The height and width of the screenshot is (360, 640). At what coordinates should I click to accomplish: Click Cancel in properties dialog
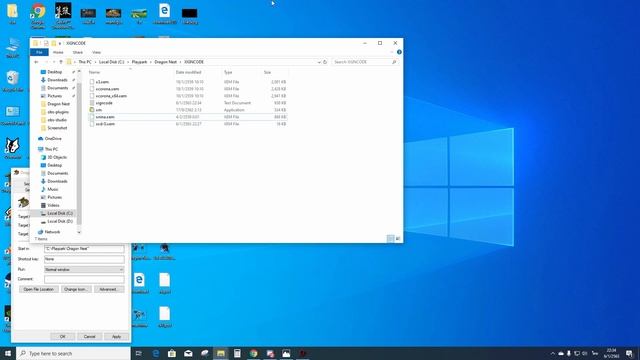tap(89, 336)
